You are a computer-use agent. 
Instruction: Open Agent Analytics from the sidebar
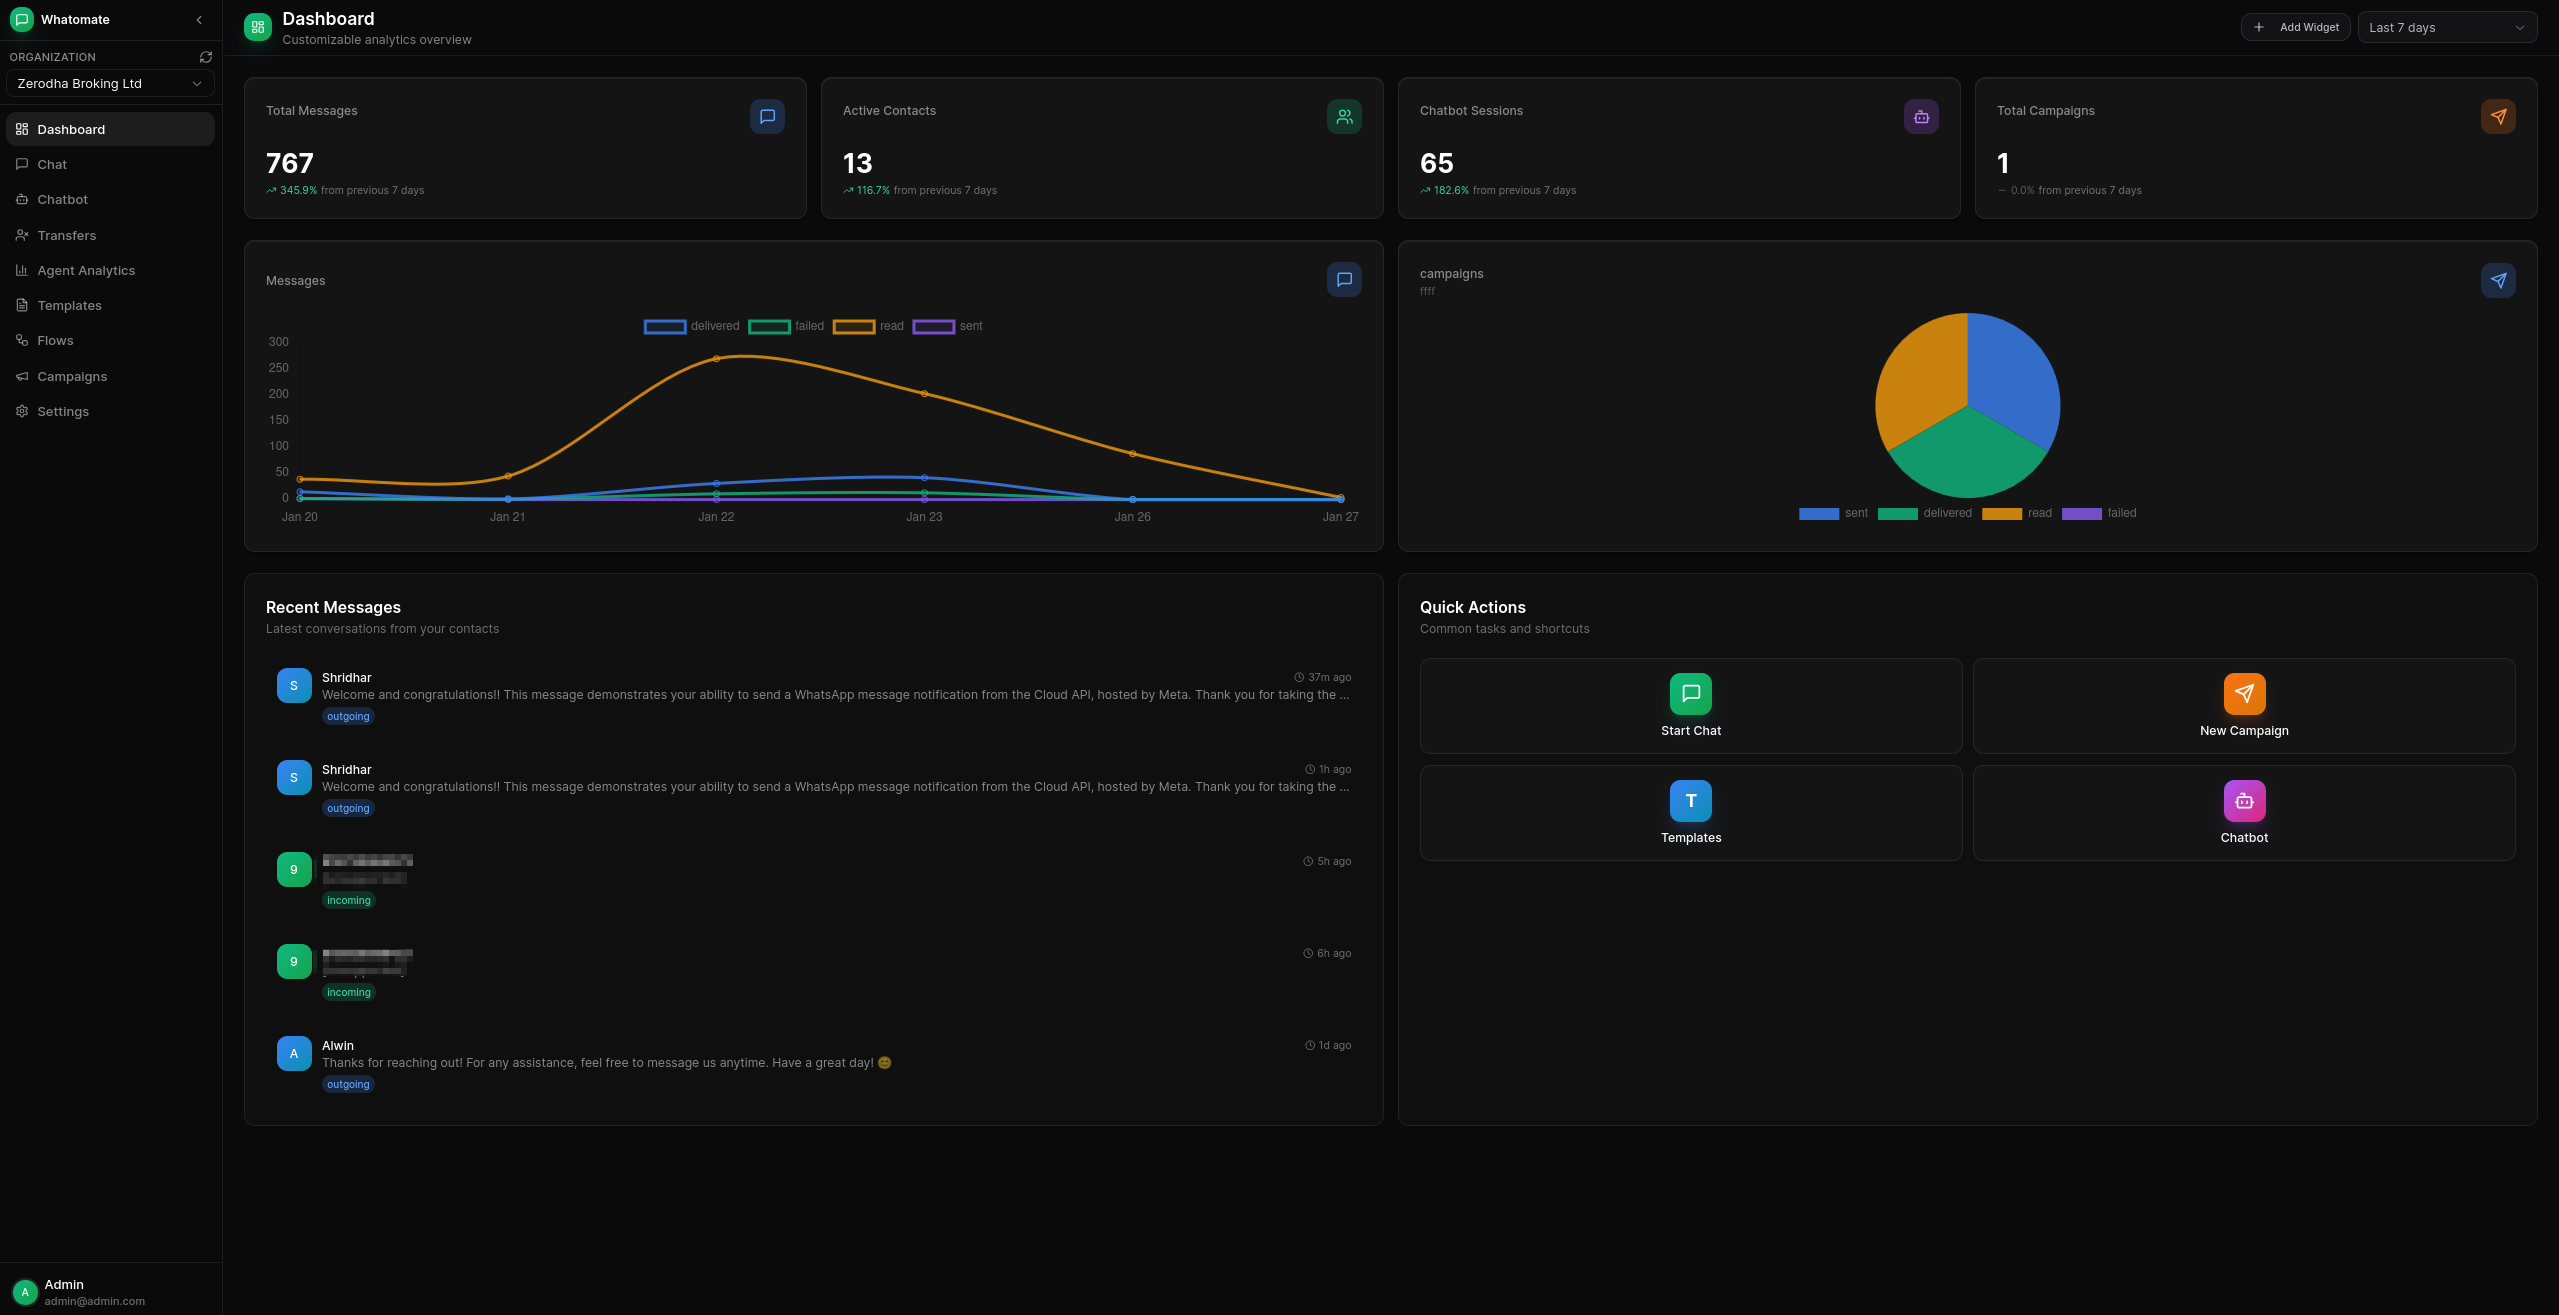[85, 270]
